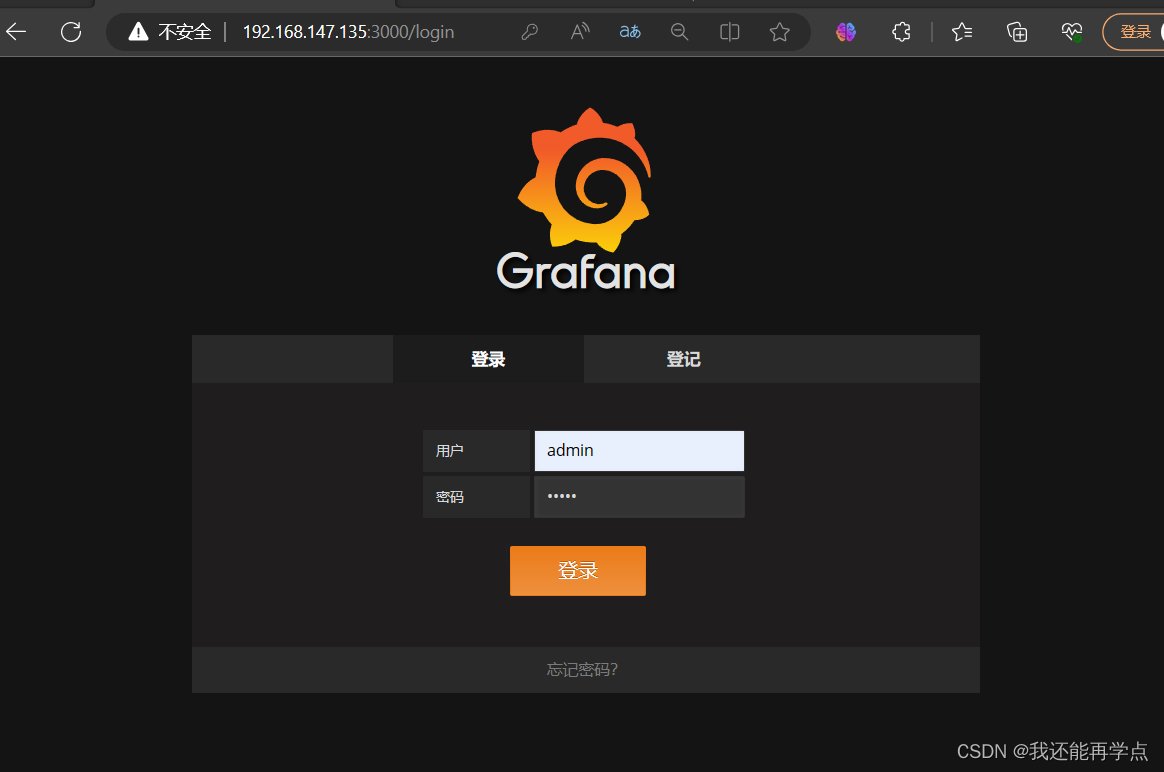The image size is (1164, 772).
Task: Click the address bar URL 192.168.147.135:3000/login
Action: coord(348,32)
